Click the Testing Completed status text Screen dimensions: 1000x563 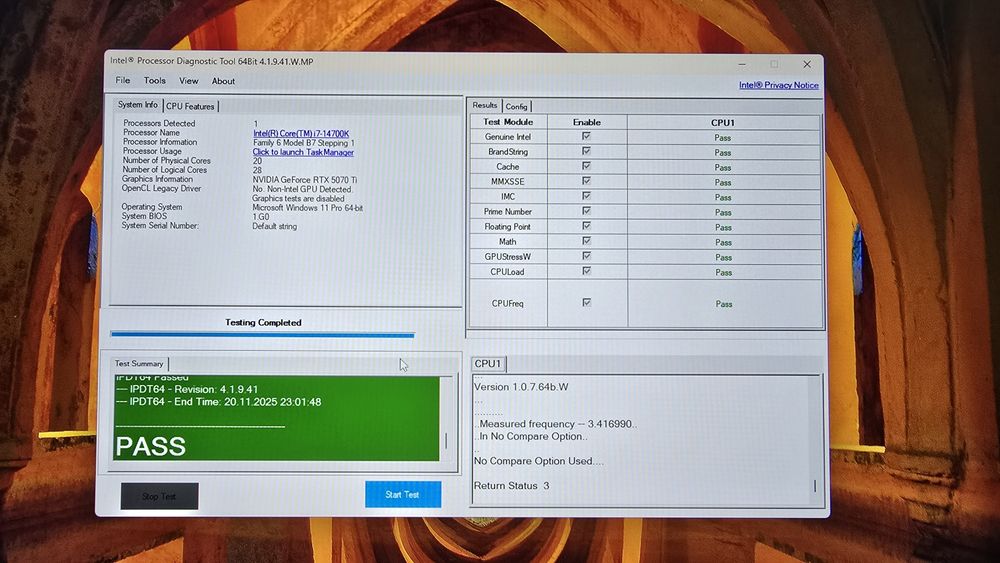pyautogui.click(x=263, y=323)
